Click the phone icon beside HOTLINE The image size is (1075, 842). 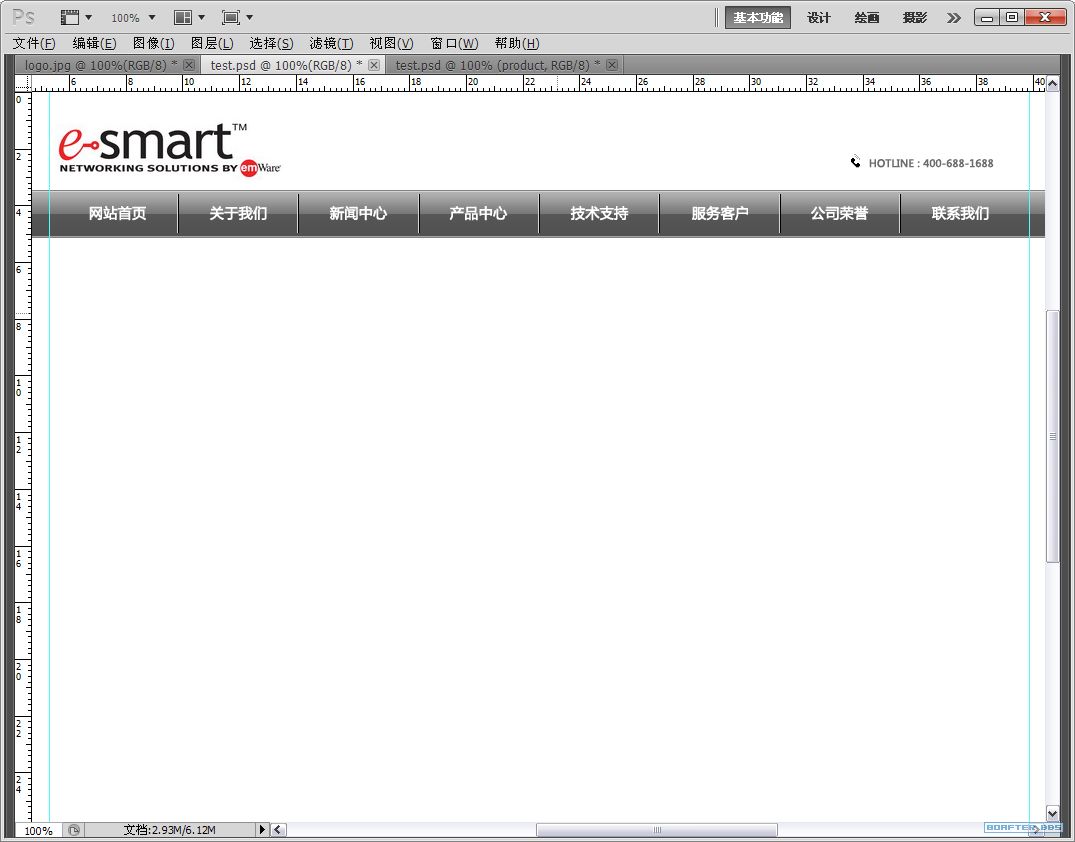point(856,162)
